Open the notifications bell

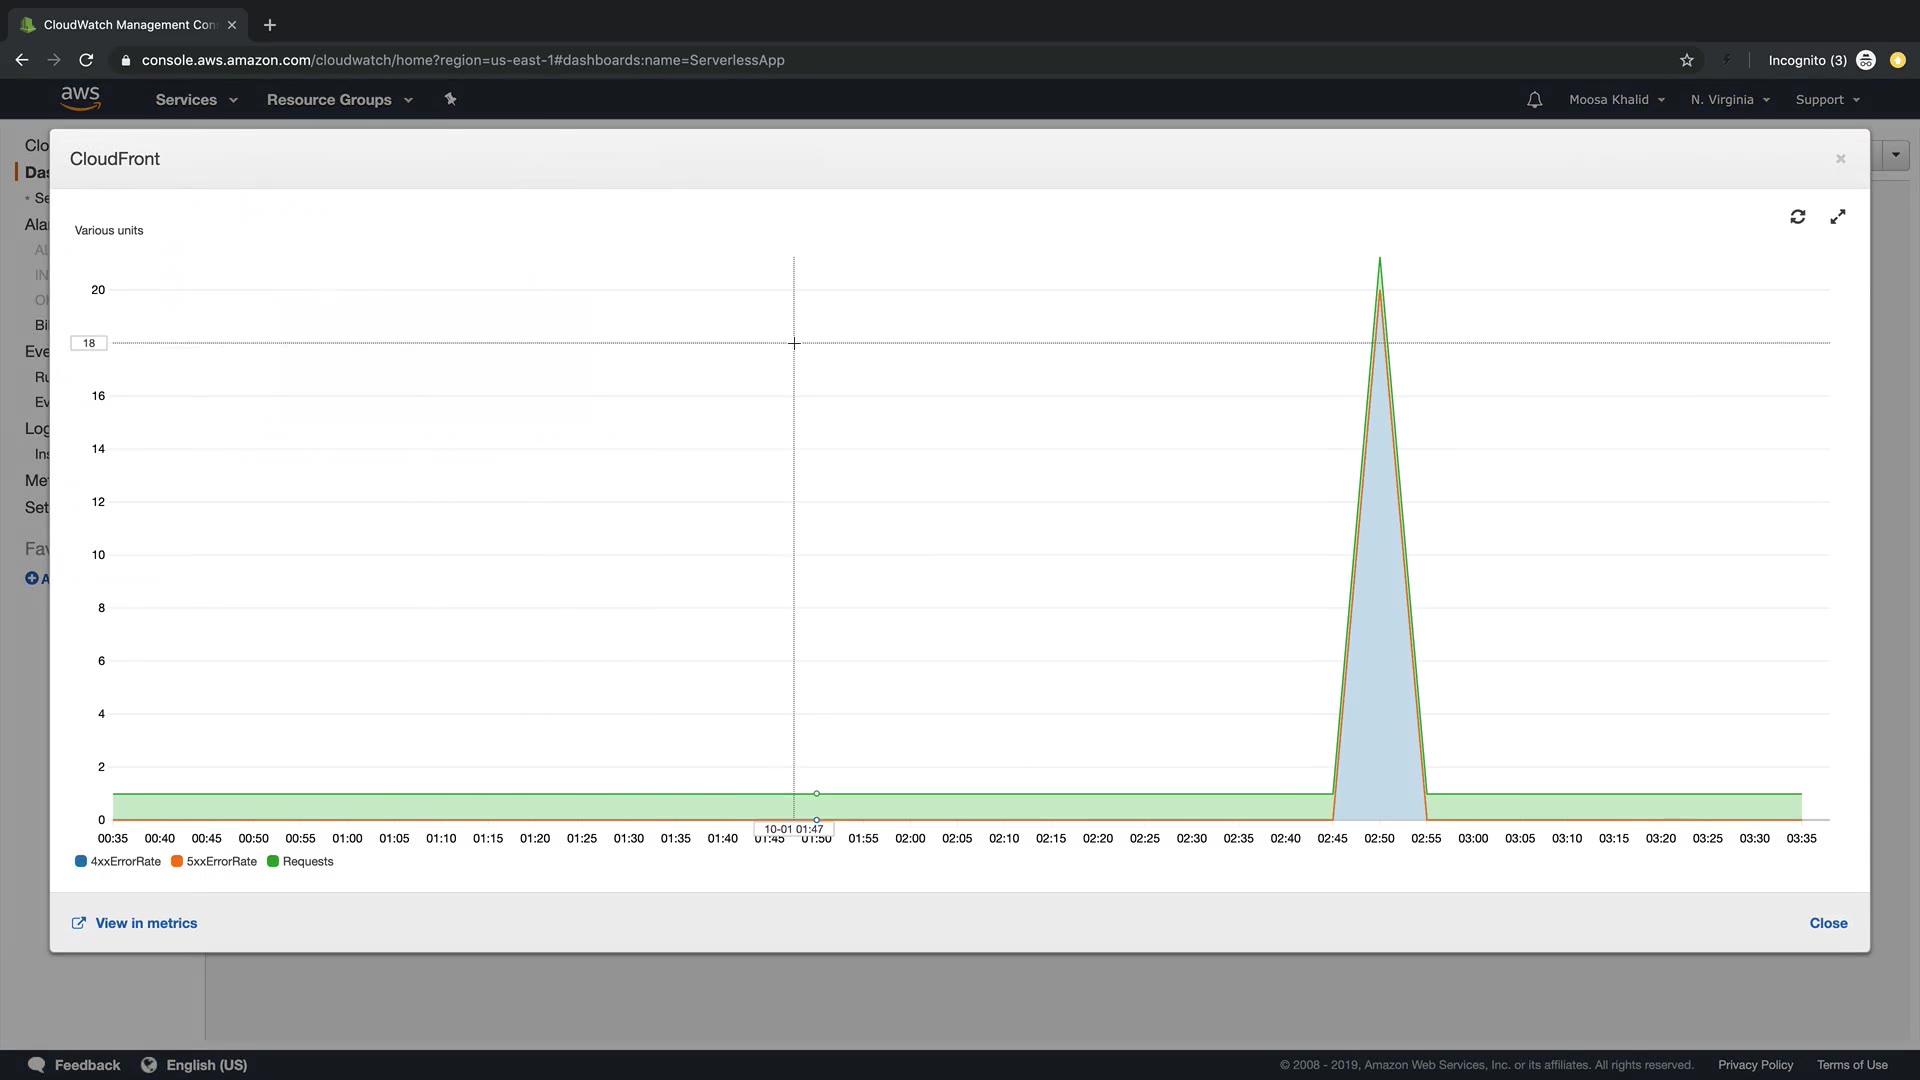coord(1534,100)
